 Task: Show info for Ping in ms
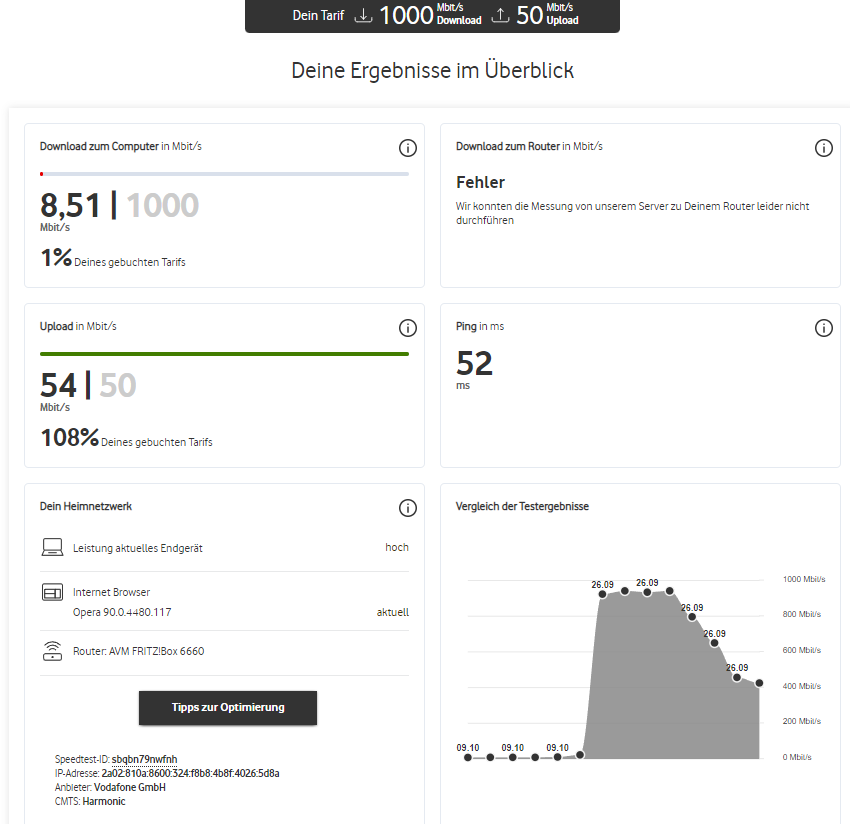(x=823, y=327)
